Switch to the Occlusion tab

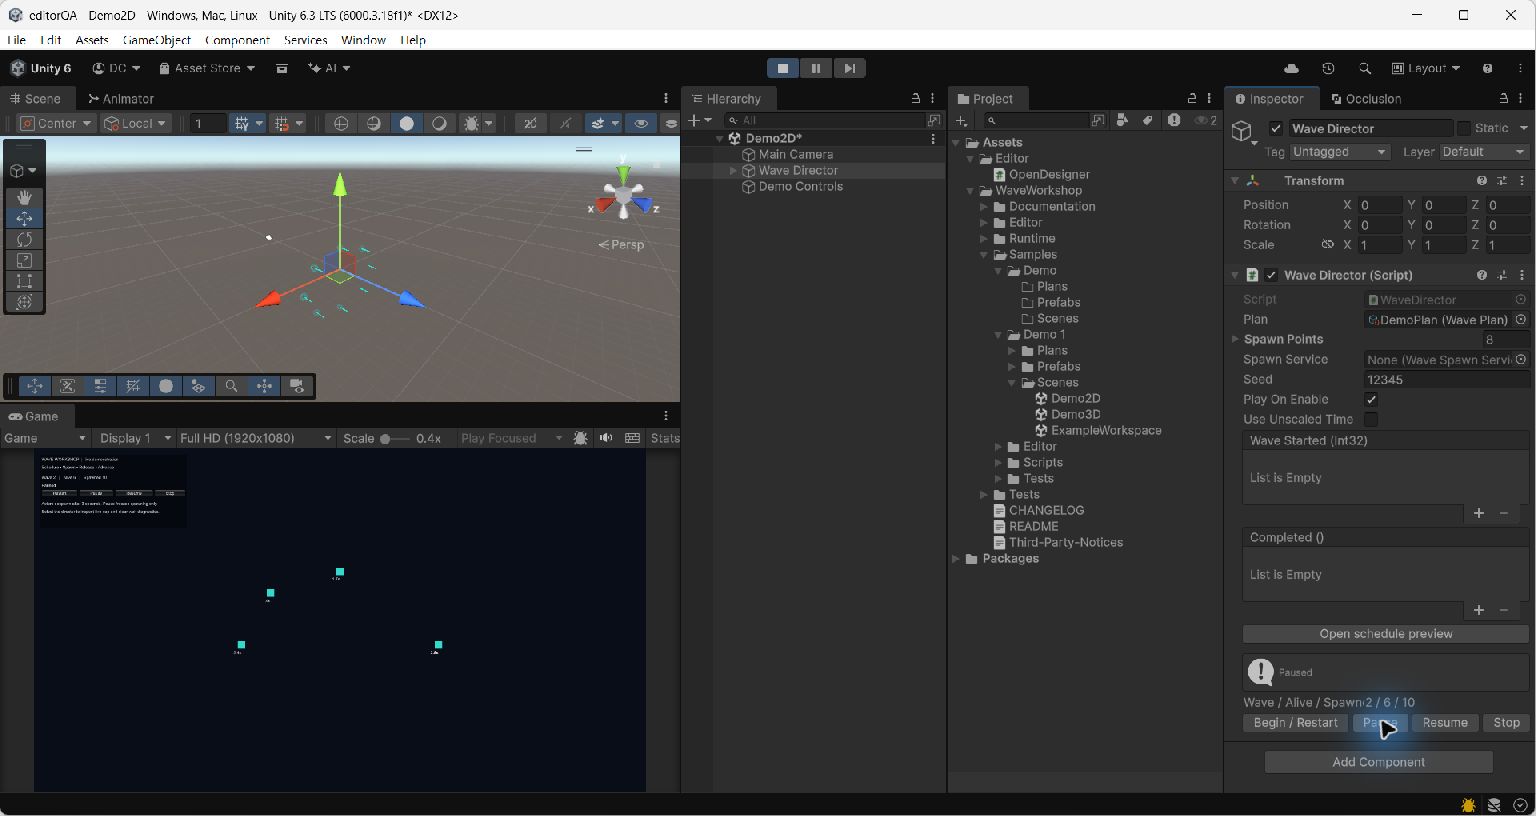pos(1366,99)
